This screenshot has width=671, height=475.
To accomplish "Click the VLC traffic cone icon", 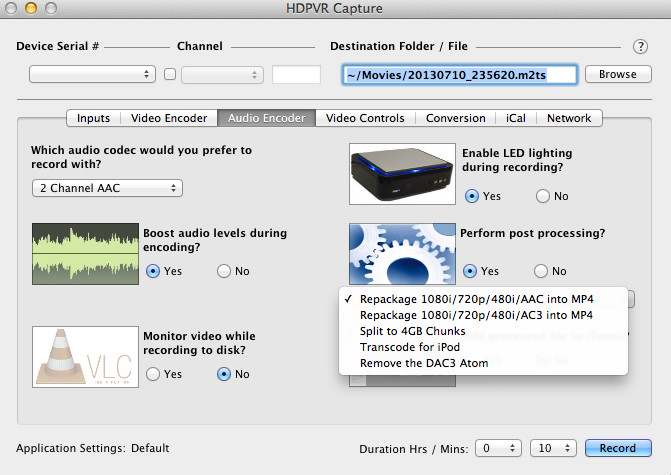I will 84,357.
